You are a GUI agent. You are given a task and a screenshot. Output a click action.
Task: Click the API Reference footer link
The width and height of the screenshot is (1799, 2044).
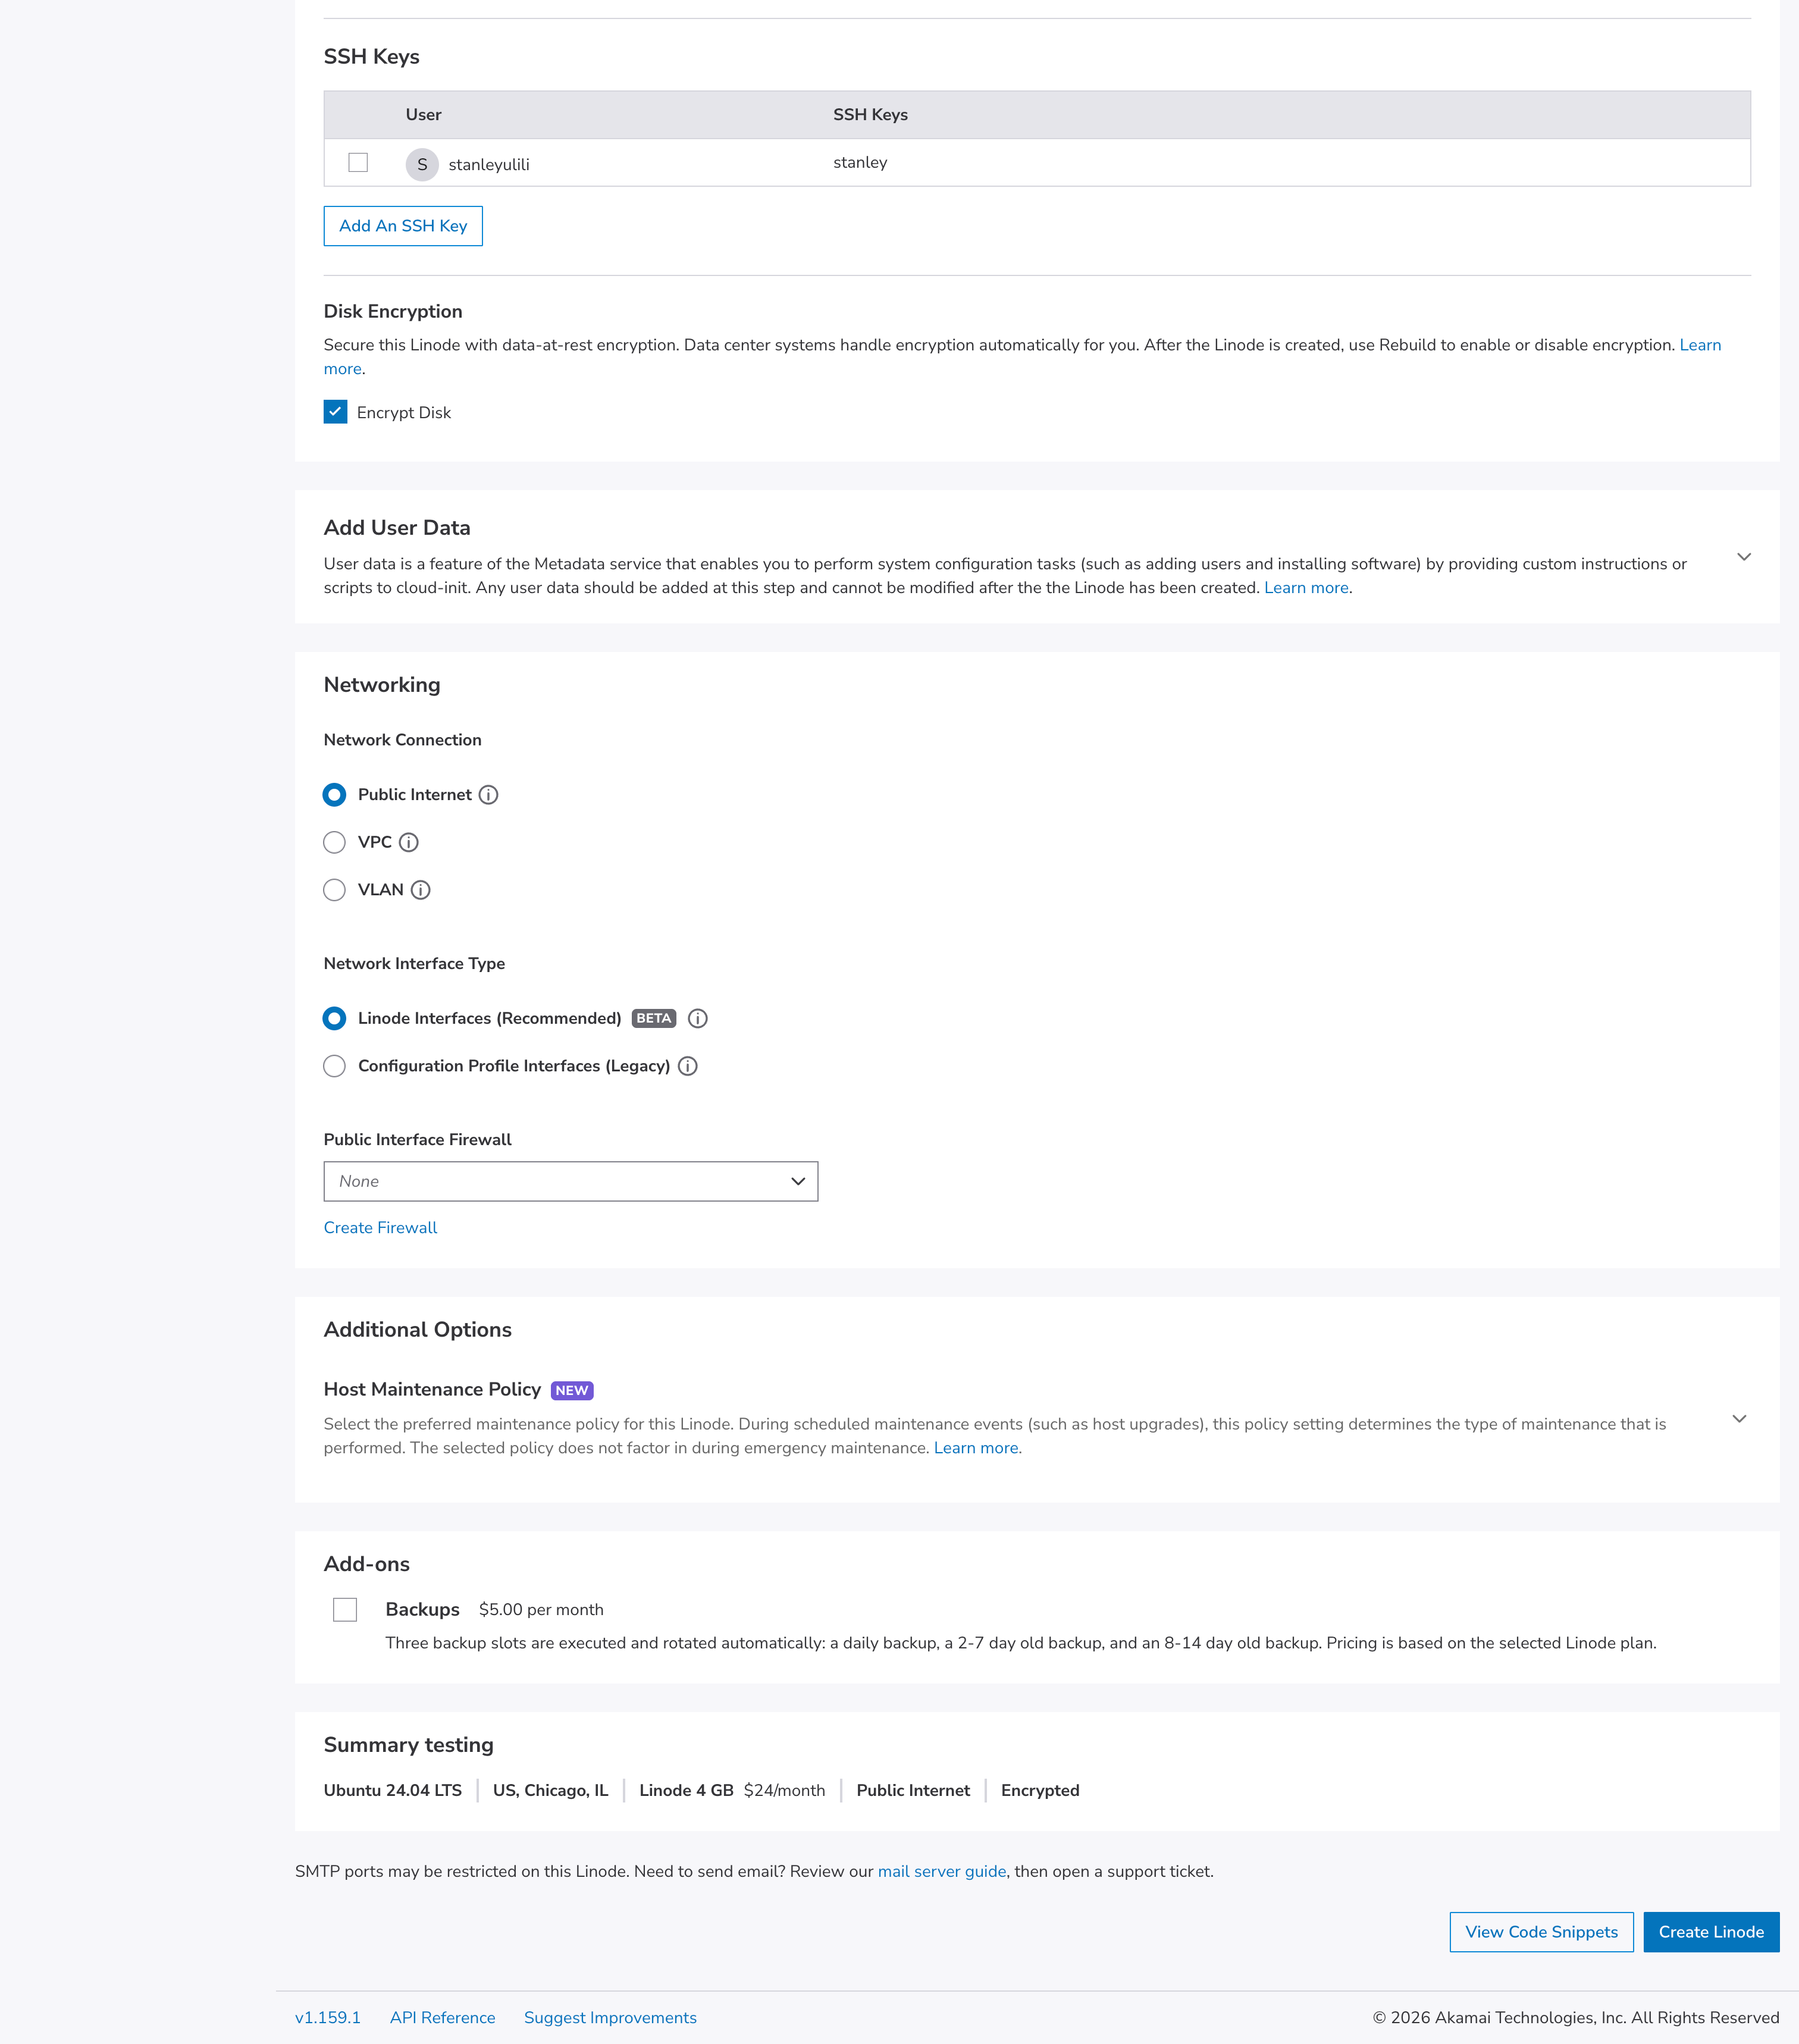point(443,2017)
